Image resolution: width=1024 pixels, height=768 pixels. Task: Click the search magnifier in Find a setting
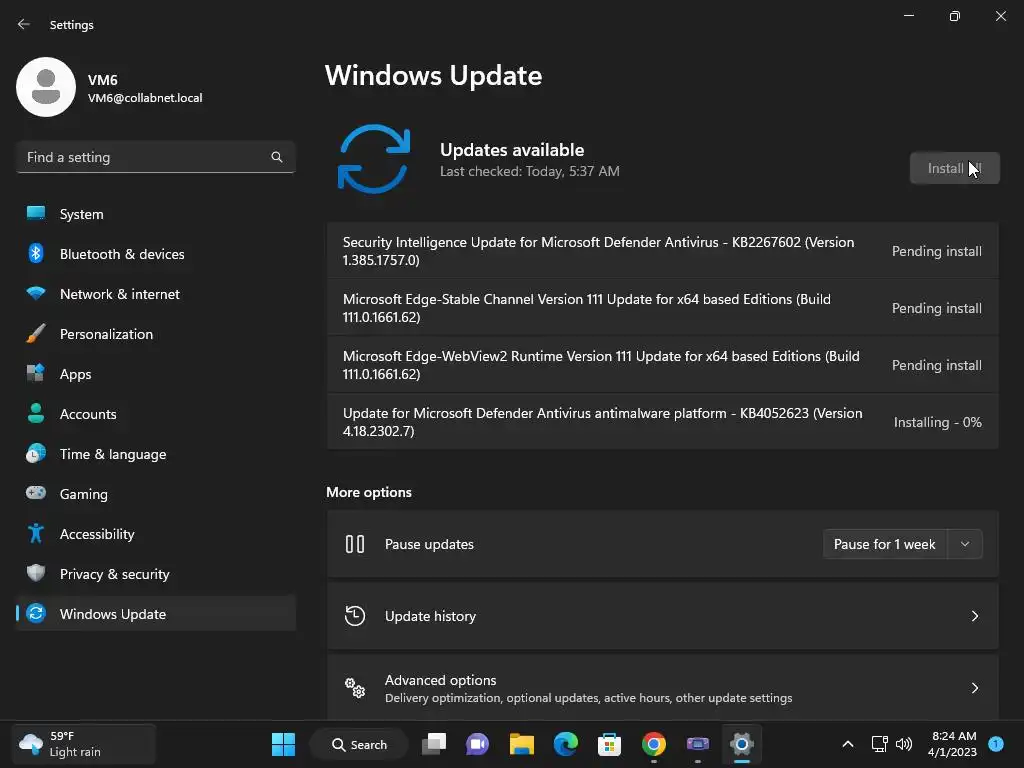pyautogui.click(x=277, y=157)
